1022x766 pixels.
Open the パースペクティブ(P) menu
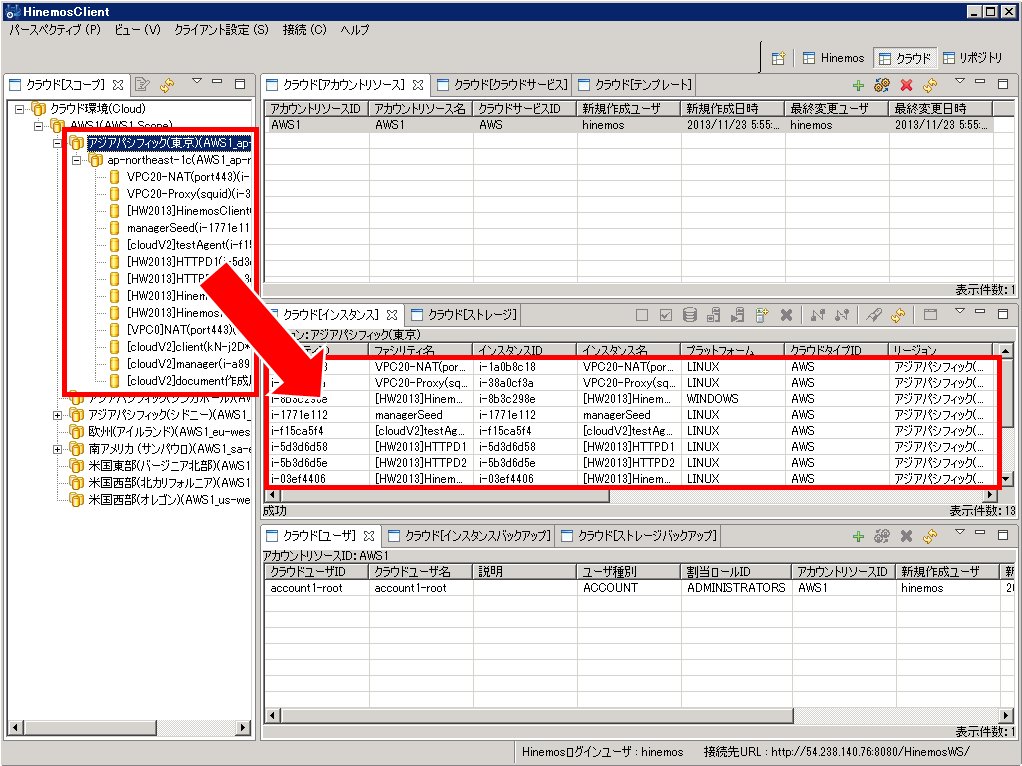click(x=55, y=30)
